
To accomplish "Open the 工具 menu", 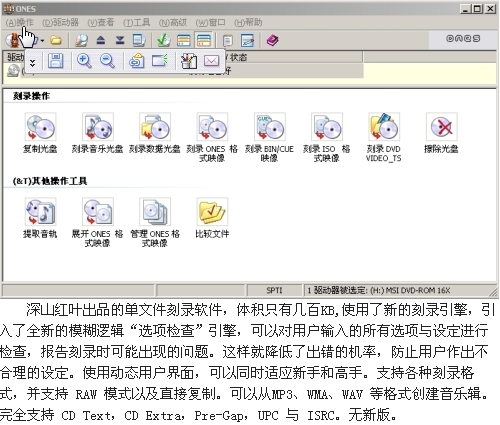I will point(136,23).
